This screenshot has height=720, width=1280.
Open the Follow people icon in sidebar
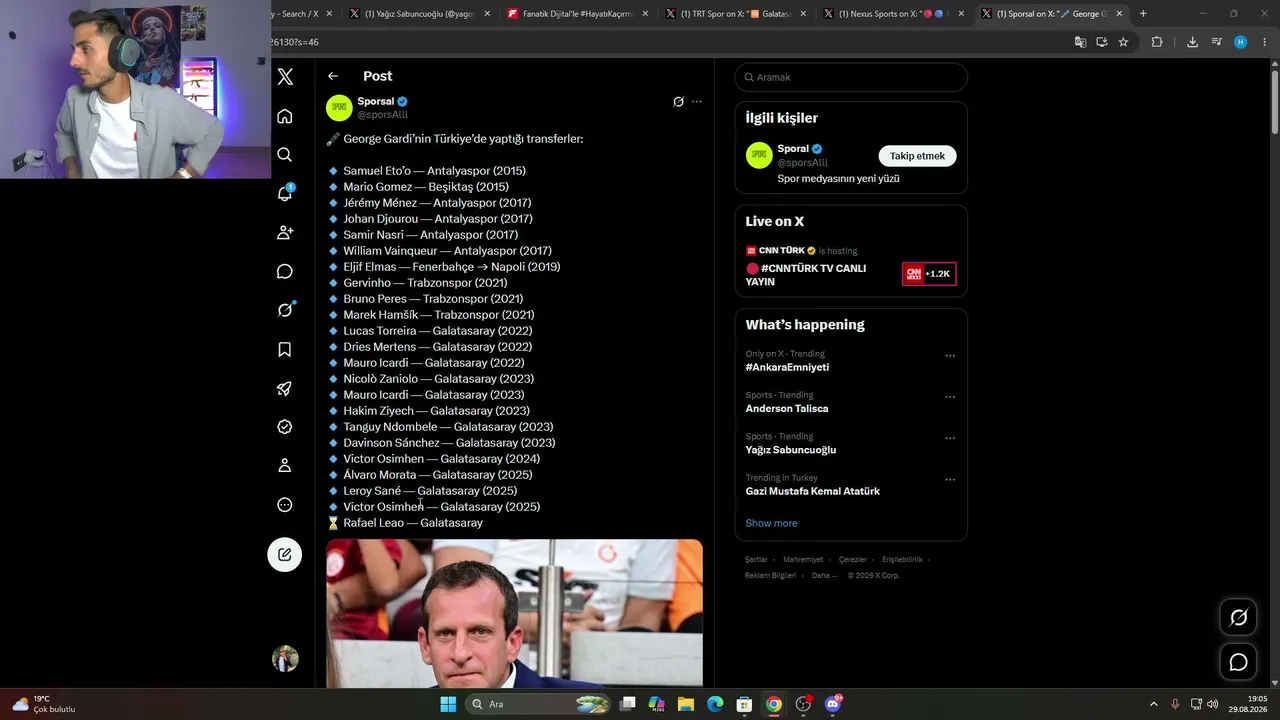(285, 232)
